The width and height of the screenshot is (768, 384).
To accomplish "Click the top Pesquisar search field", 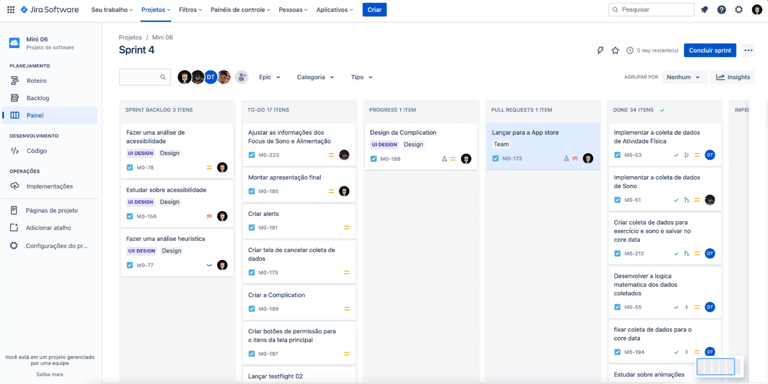I will 651,10.
